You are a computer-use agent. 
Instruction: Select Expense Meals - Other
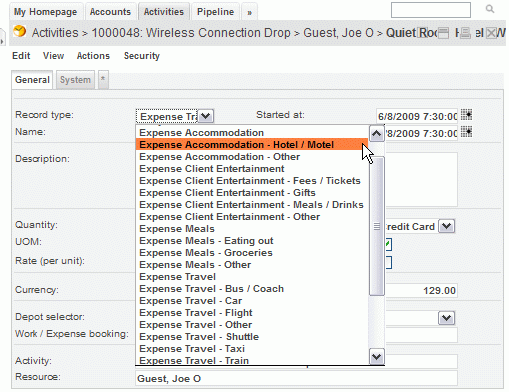tap(252, 265)
